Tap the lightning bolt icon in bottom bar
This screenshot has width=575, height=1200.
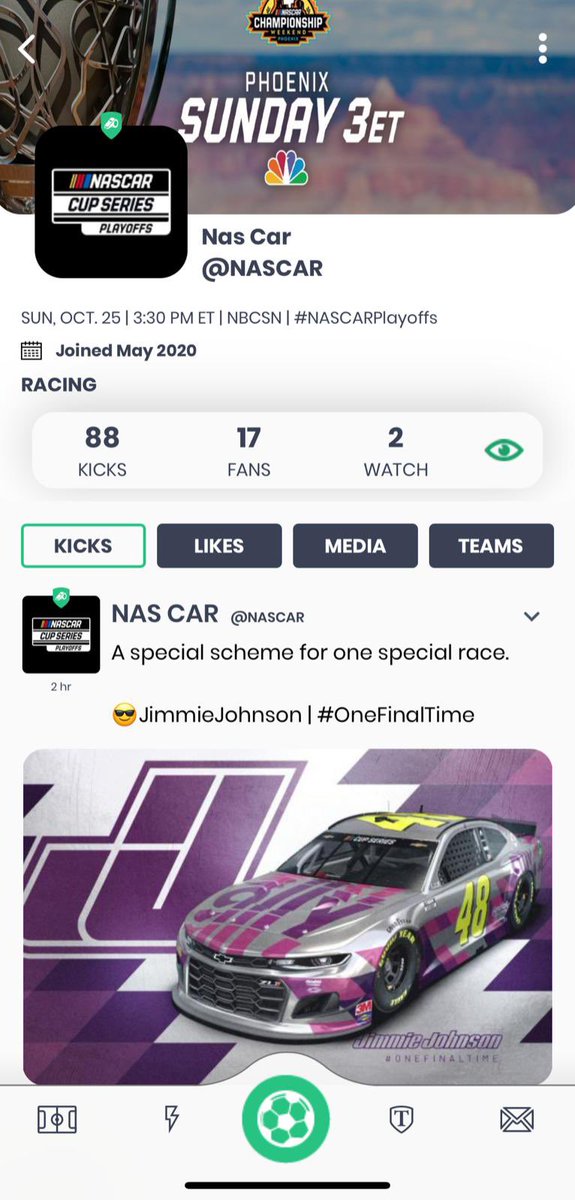(171, 1119)
